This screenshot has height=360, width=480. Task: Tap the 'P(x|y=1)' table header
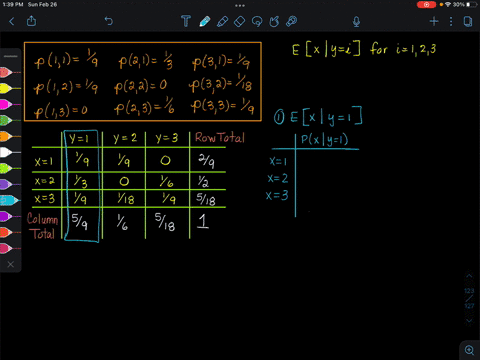324,139
